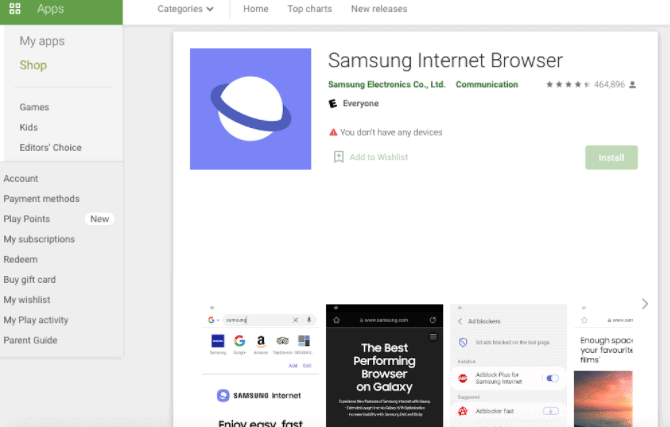Screen dimensions: 670x427
Task: Open Games section
Action: [x=34, y=107]
